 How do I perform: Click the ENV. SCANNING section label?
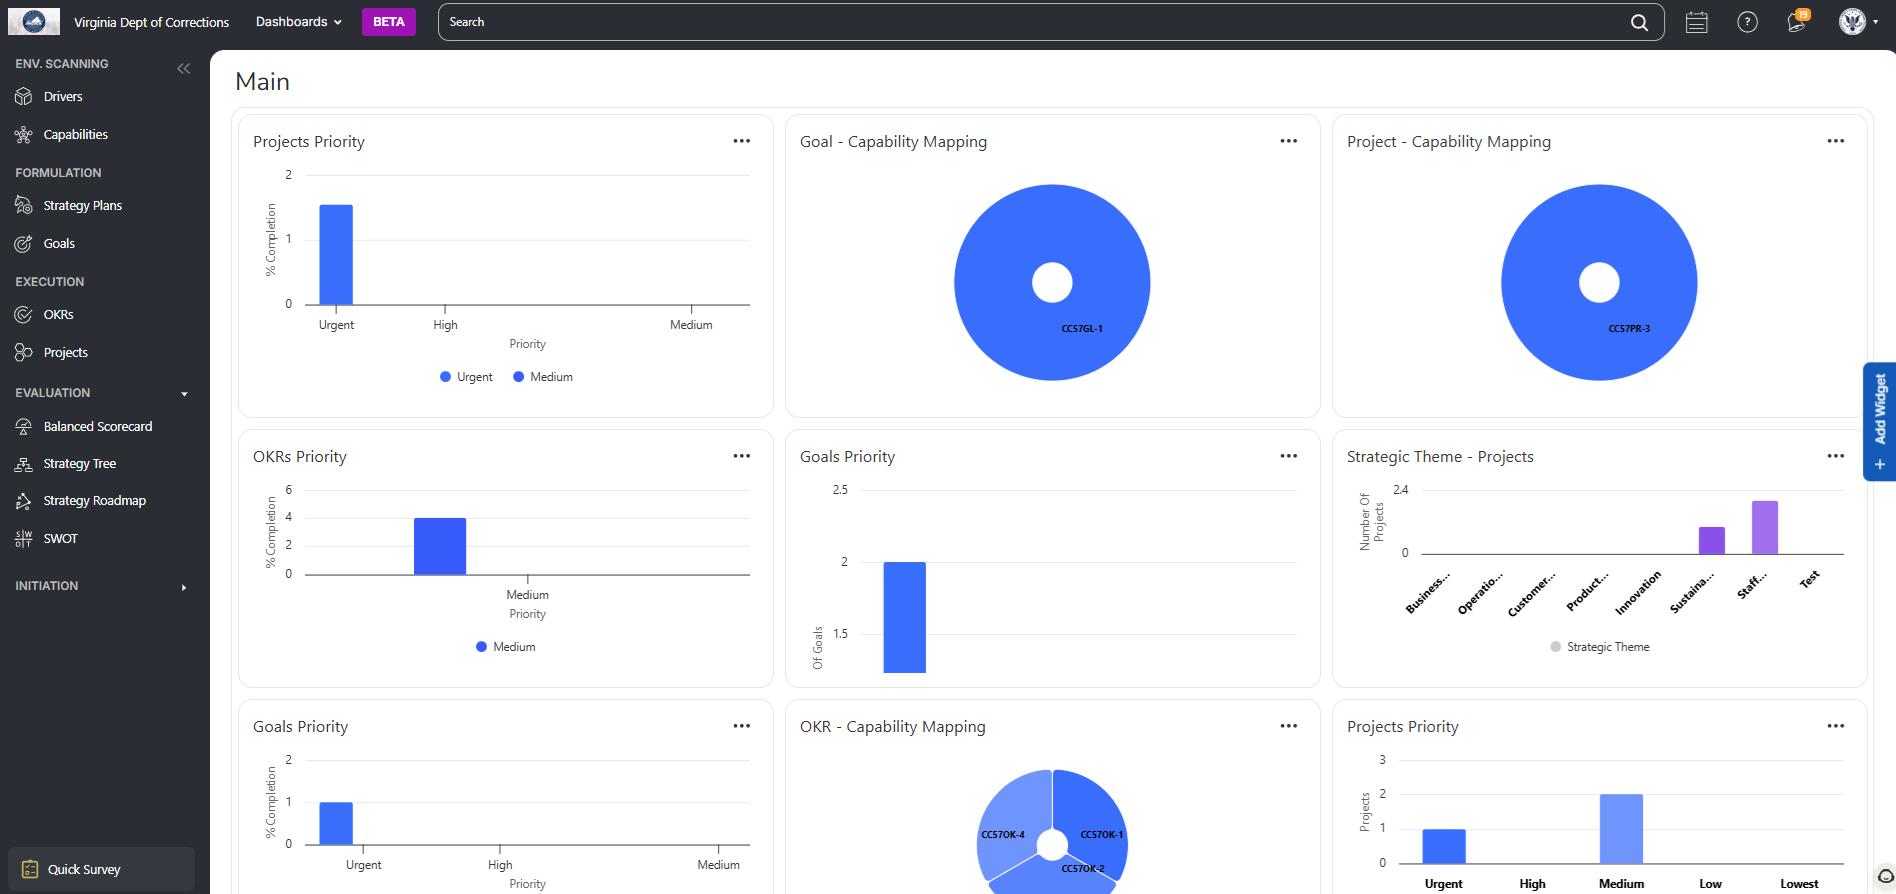(62, 64)
